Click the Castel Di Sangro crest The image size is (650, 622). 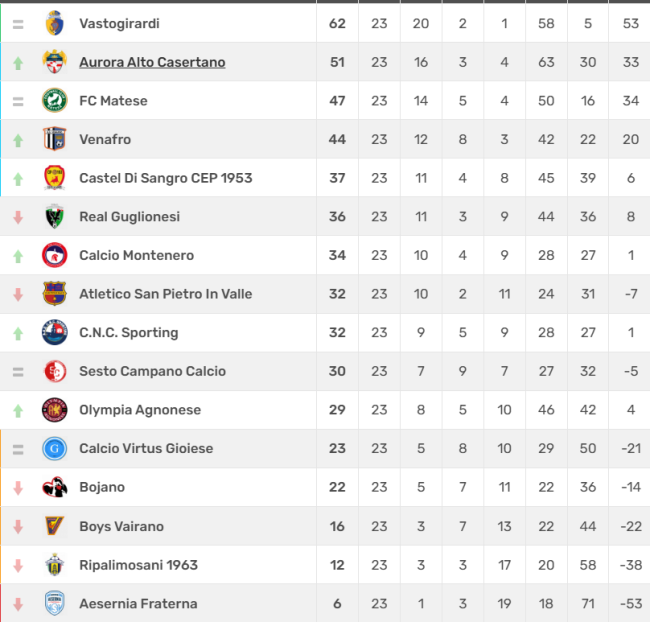pos(55,177)
